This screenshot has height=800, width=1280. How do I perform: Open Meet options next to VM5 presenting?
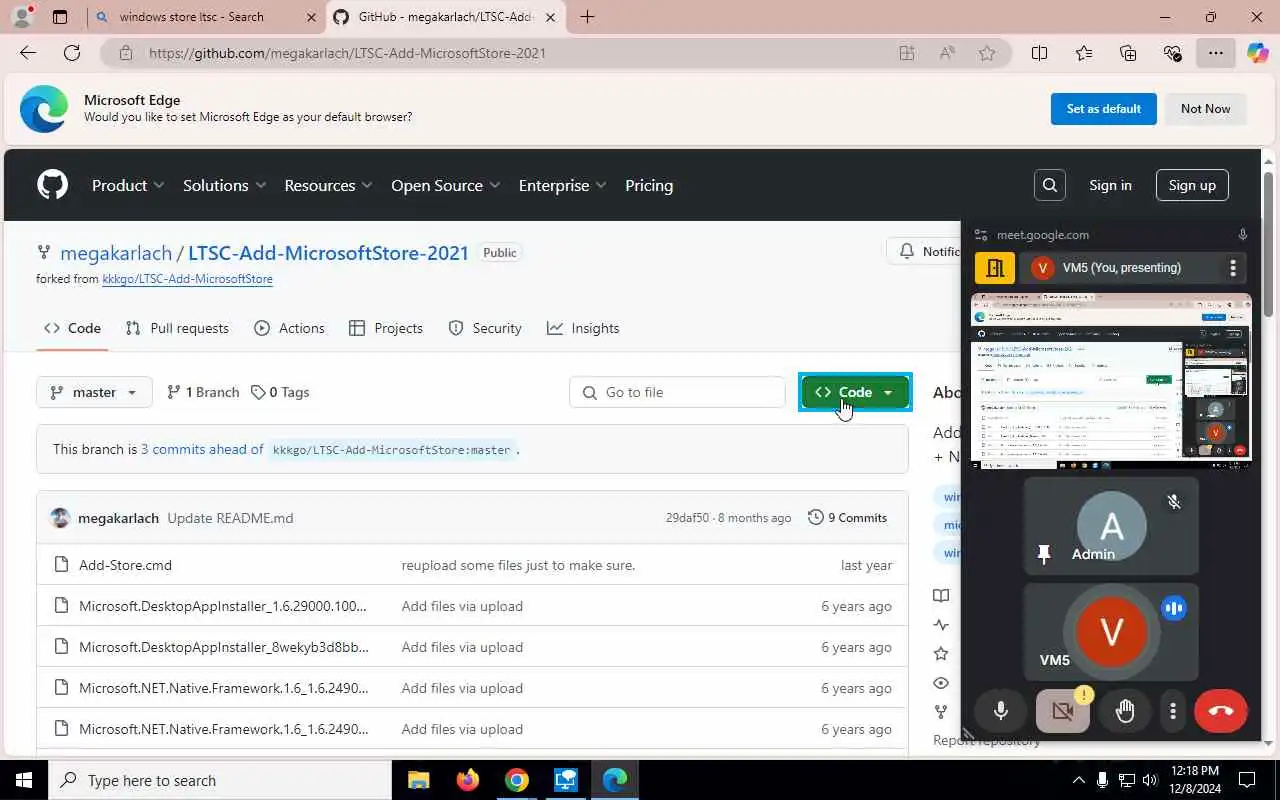1233,268
